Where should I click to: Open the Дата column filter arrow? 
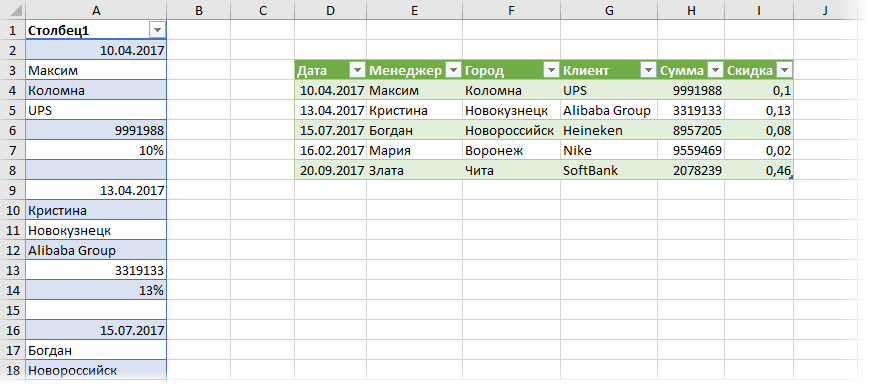[357, 70]
